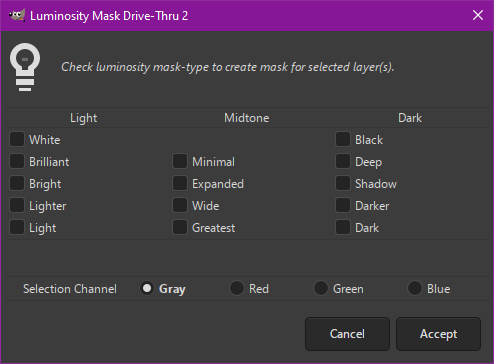Toggle the Deep mask checkbox
This screenshot has height=364, width=494.
coord(343,161)
